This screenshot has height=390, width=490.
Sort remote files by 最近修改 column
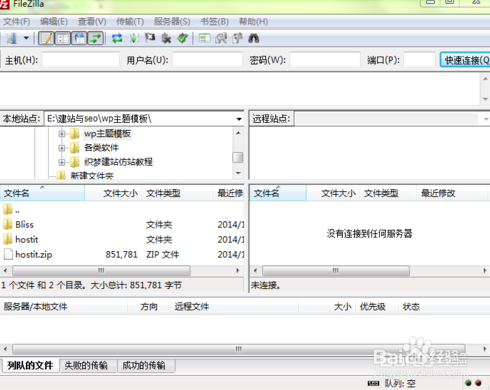[x=453, y=193]
